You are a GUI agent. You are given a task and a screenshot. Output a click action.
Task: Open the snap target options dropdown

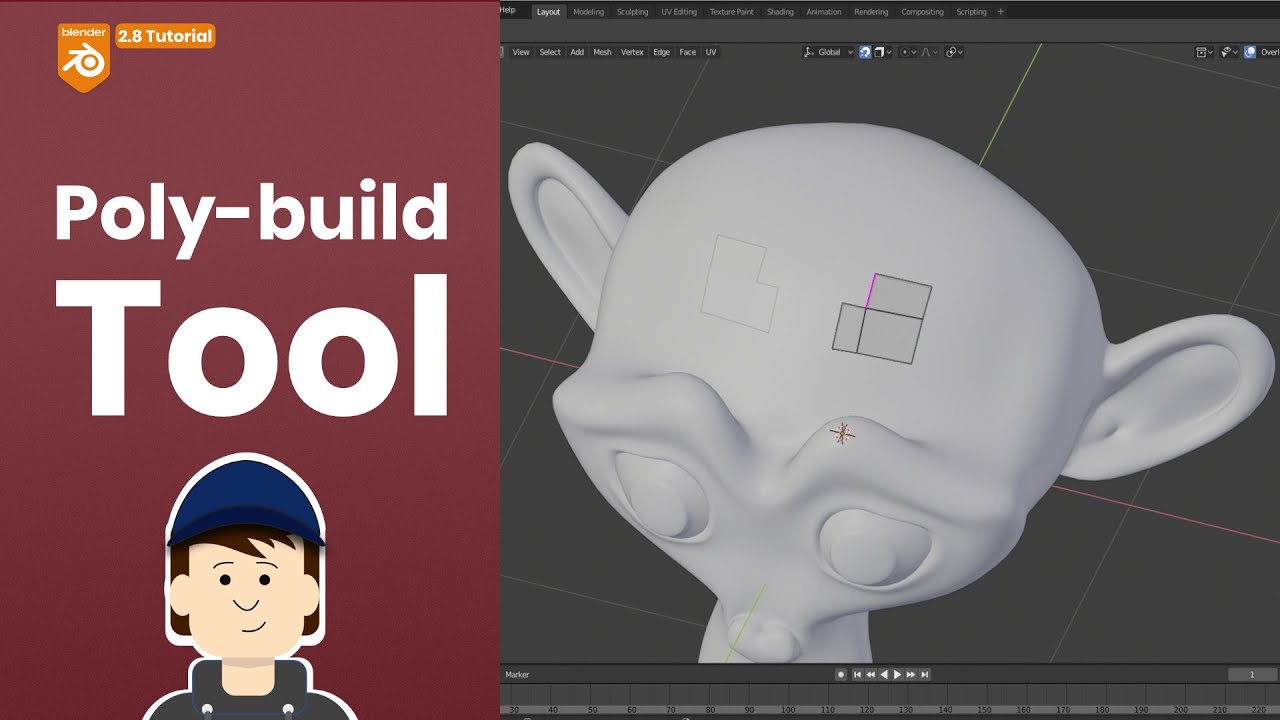coord(883,52)
